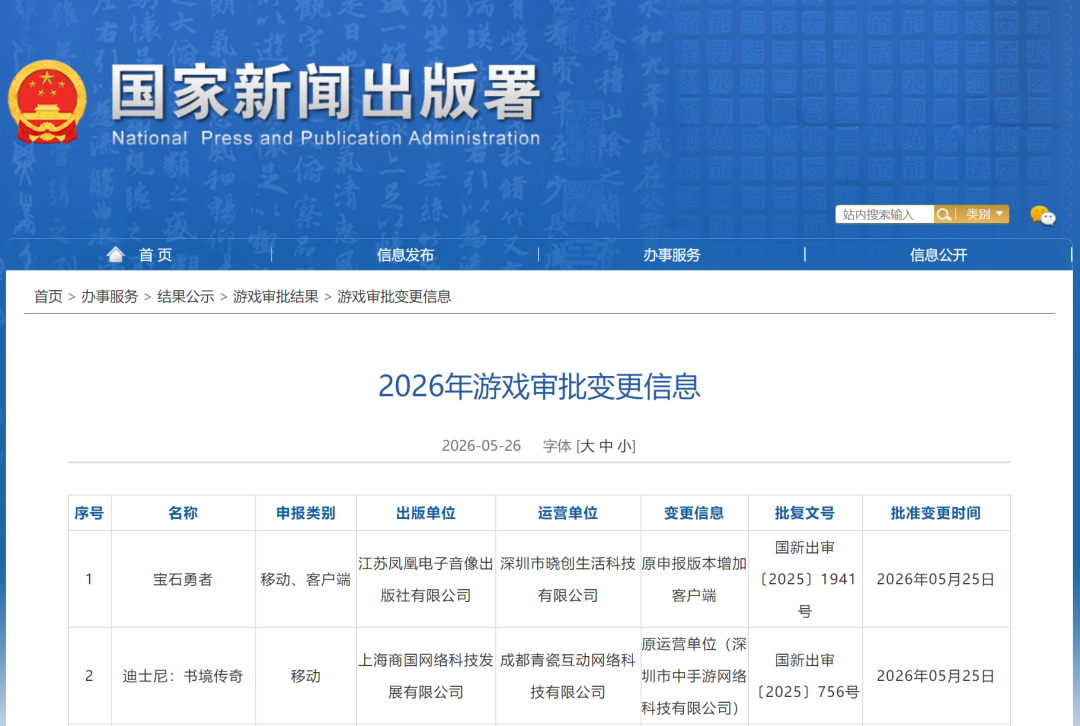Click the 序号 column header
This screenshot has height=726, width=1080.
click(x=89, y=513)
